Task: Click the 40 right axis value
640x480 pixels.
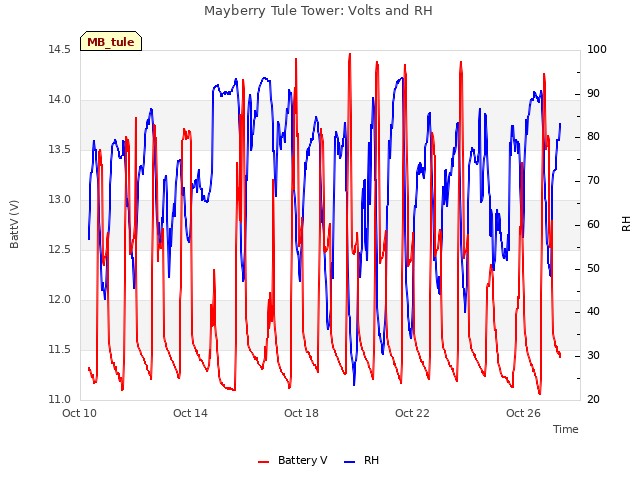Action: (593, 312)
